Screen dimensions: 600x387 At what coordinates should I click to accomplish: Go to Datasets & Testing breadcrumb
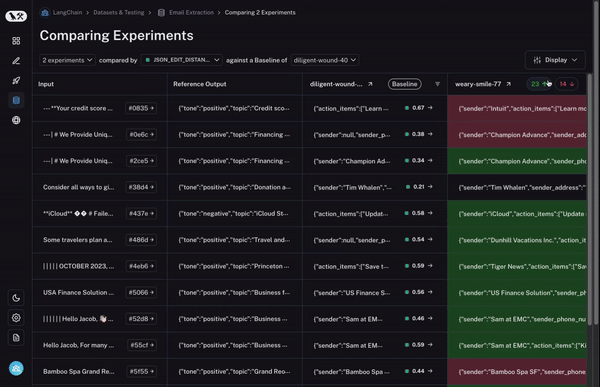(119, 13)
